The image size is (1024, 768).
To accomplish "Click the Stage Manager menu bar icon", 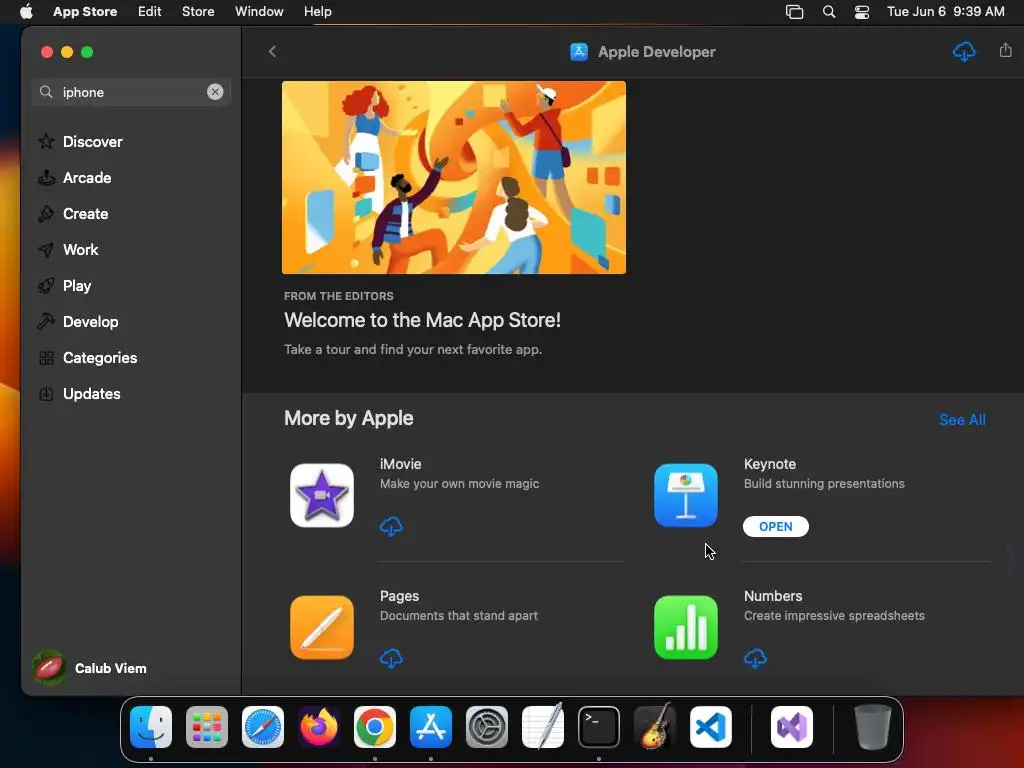I will tap(794, 12).
